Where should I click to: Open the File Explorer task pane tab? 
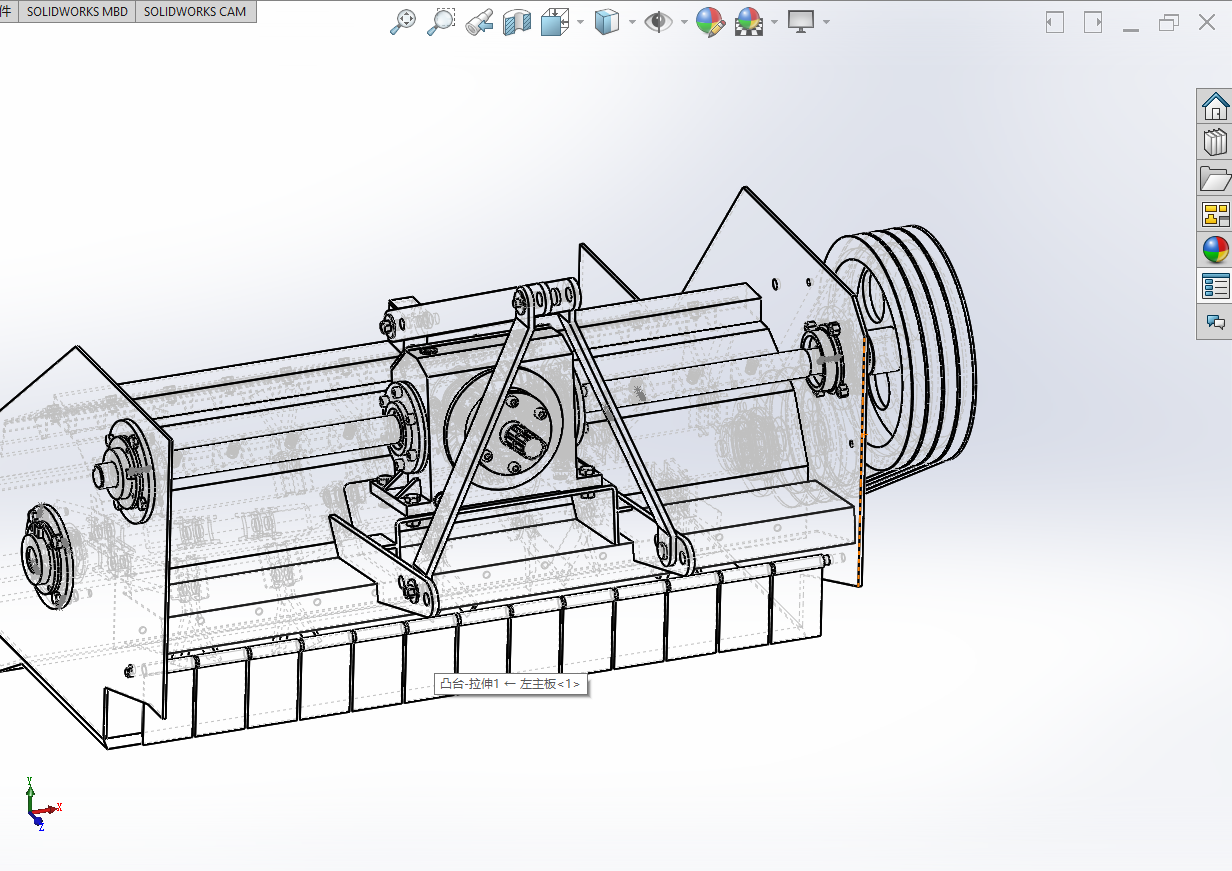tap(1215, 179)
